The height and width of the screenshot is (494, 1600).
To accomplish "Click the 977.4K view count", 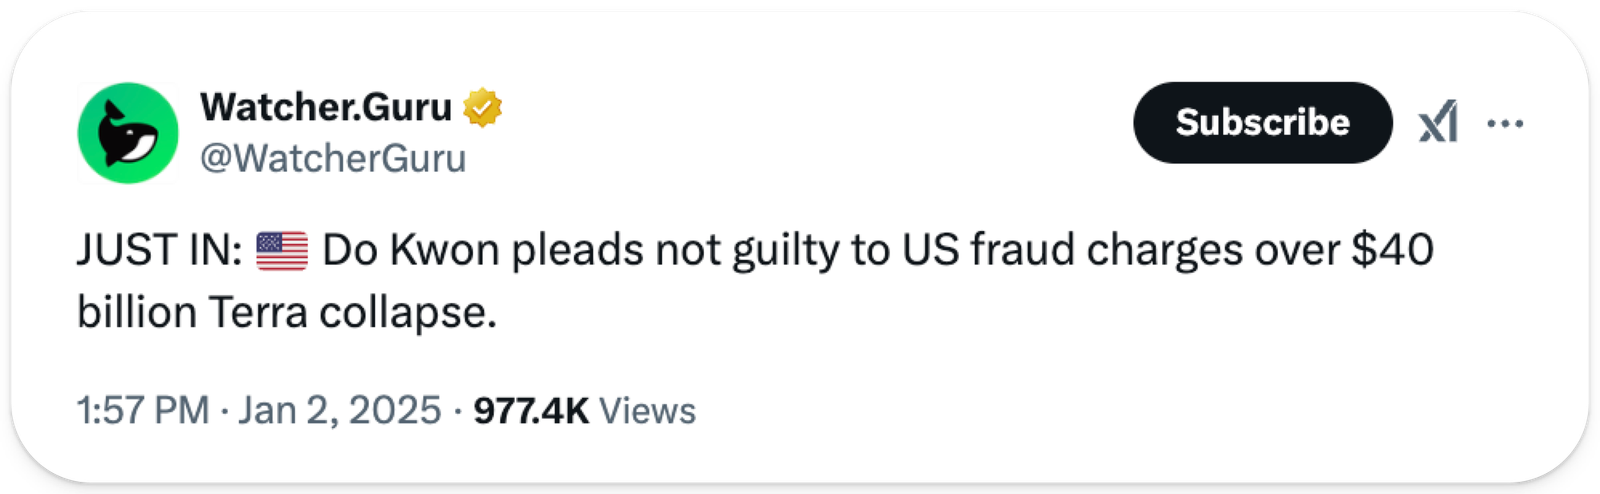I will 531,410.
